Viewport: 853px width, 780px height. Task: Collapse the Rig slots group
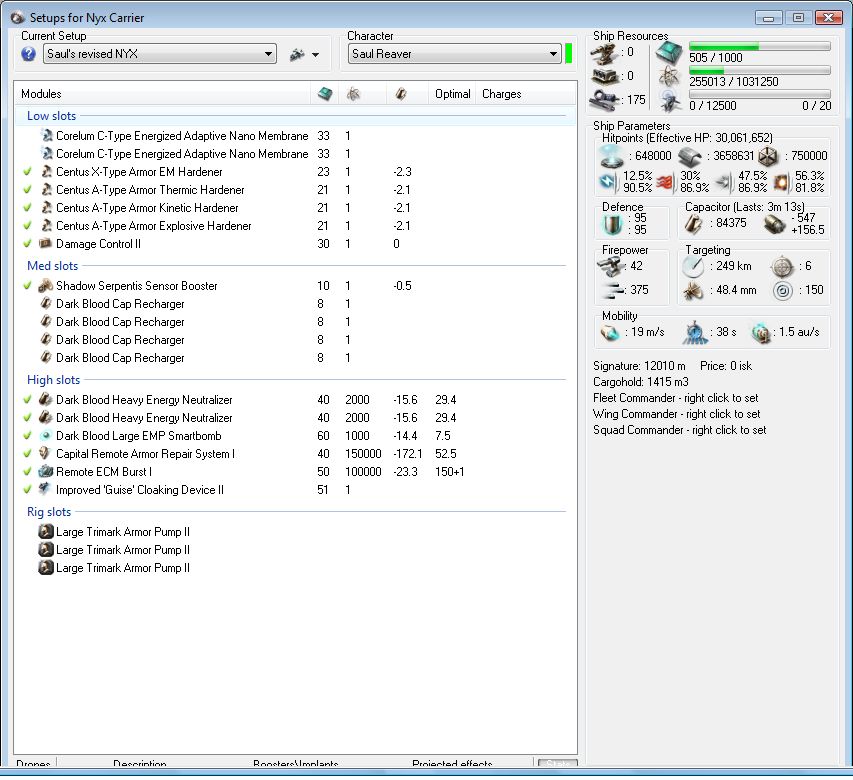[49, 512]
